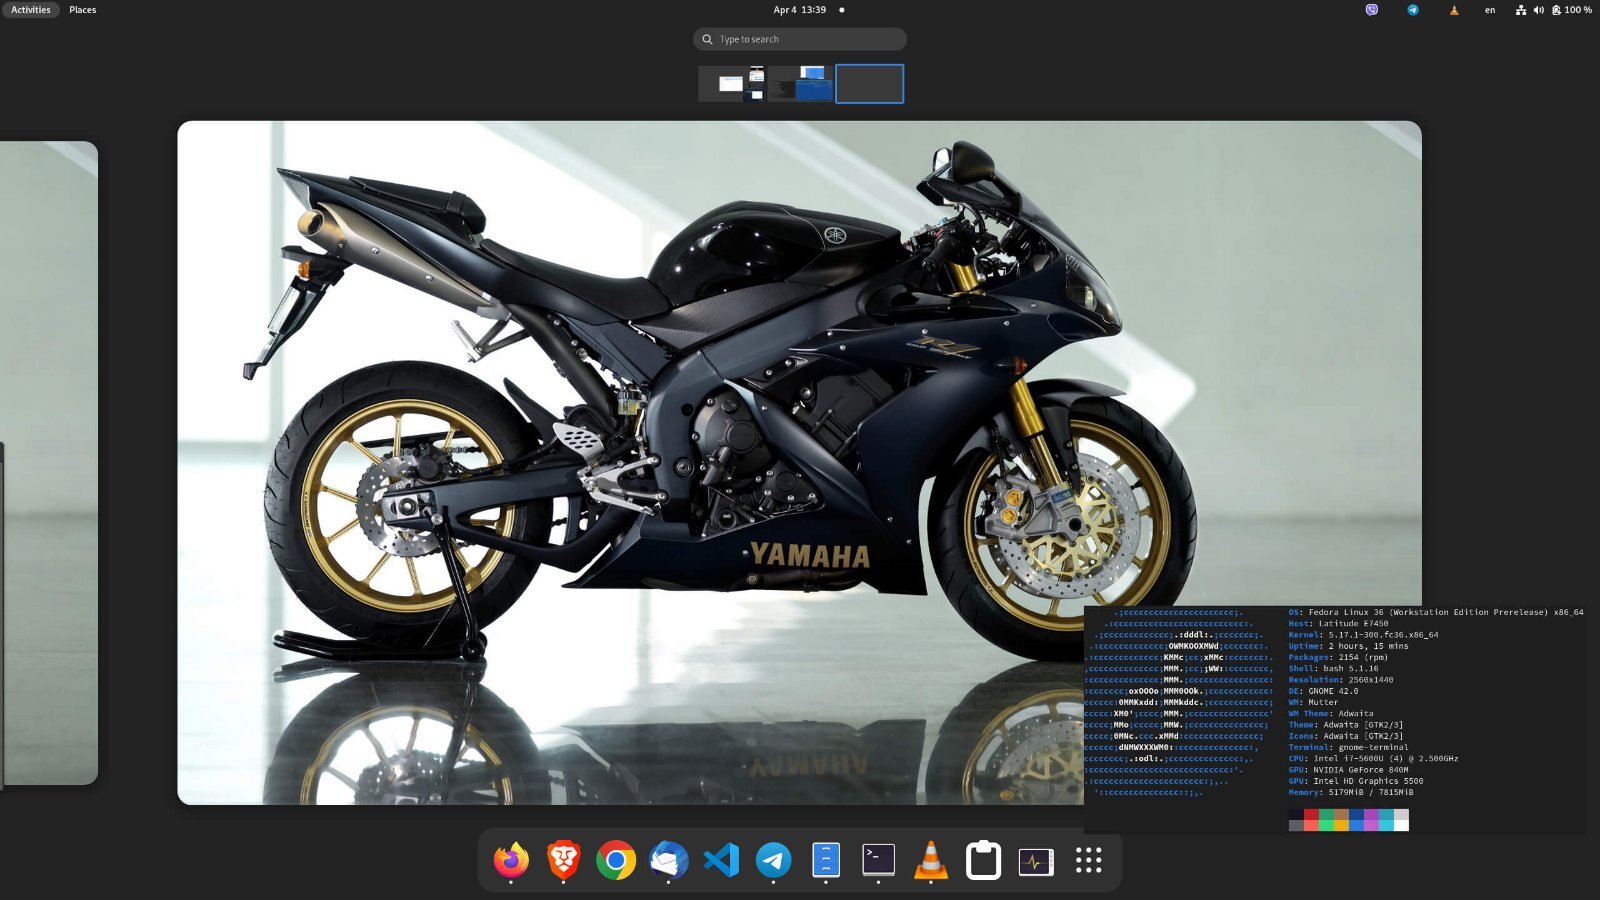Open the 'en' keyboard layout menu

point(1490,10)
